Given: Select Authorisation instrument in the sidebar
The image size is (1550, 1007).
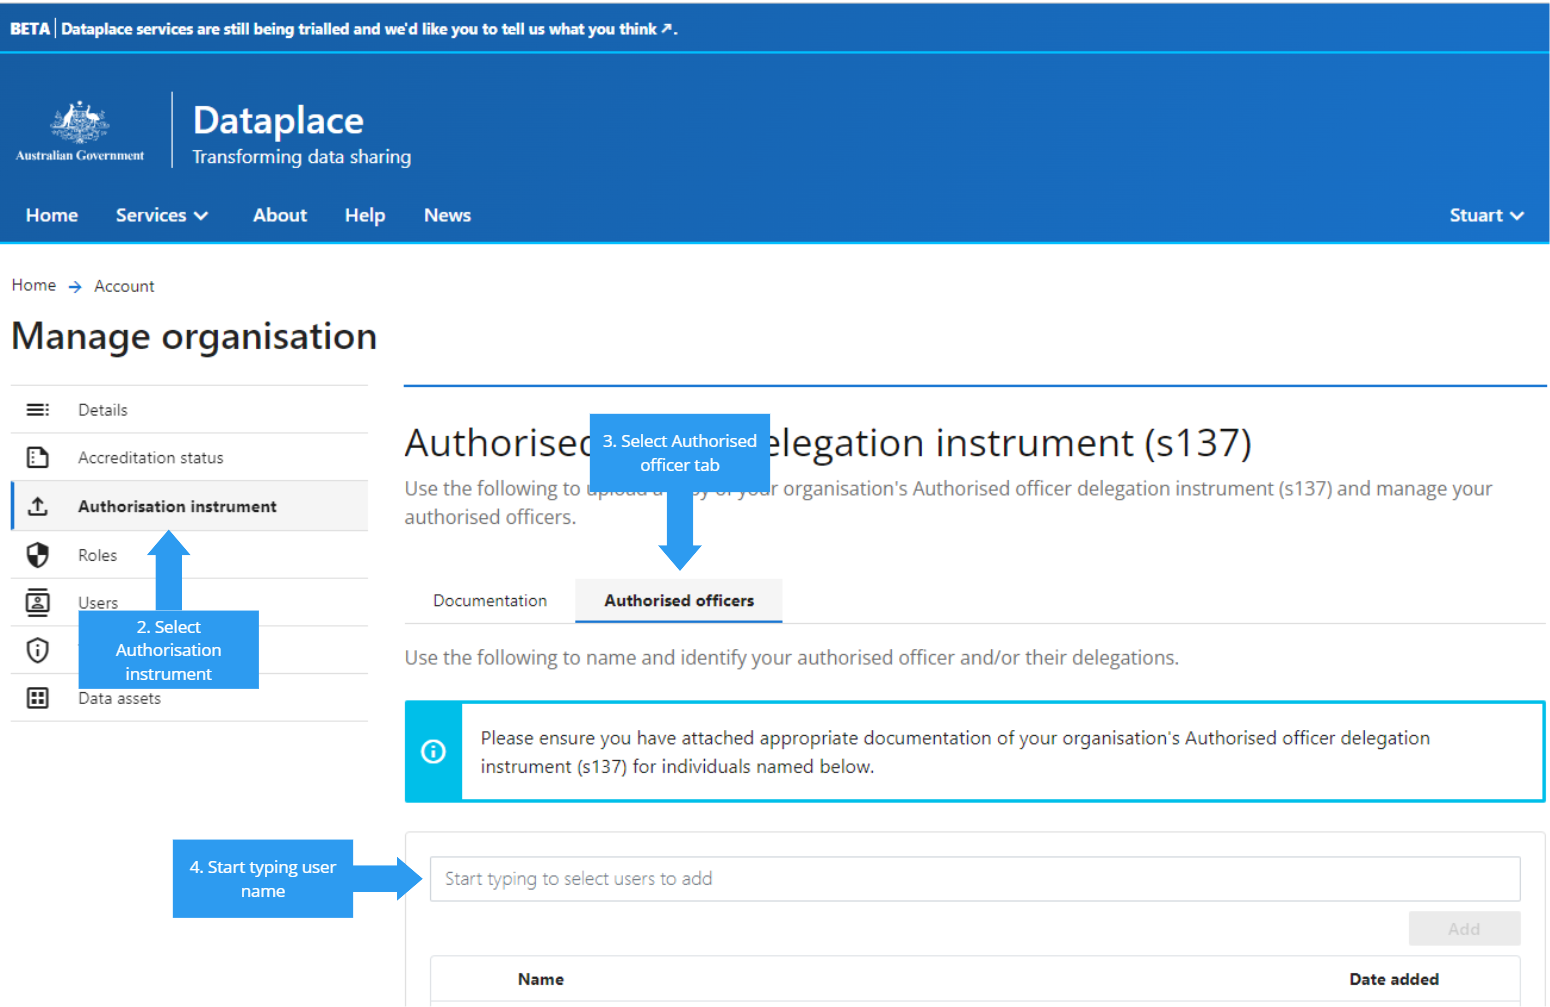Looking at the screenshot, I should (x=190, y=506).
